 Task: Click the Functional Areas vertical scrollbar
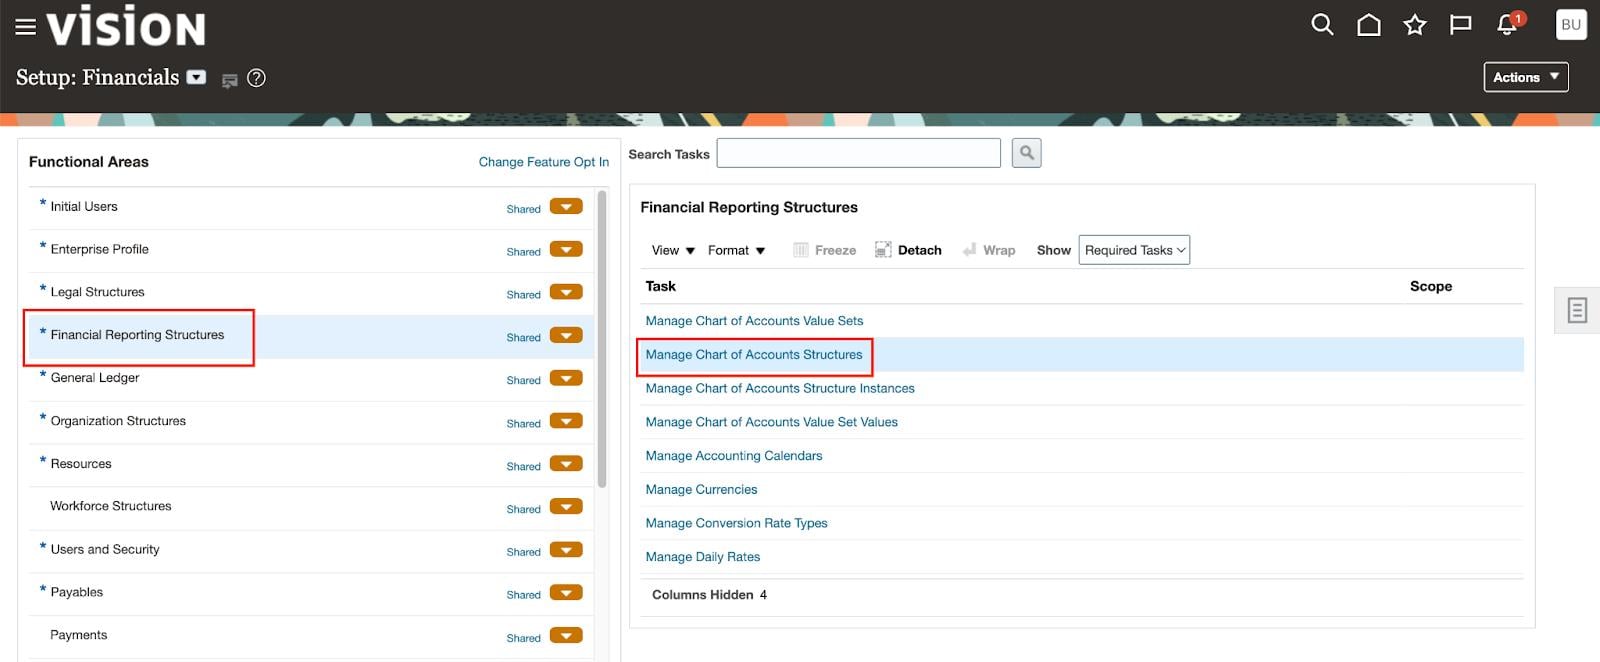pos(602,340)
